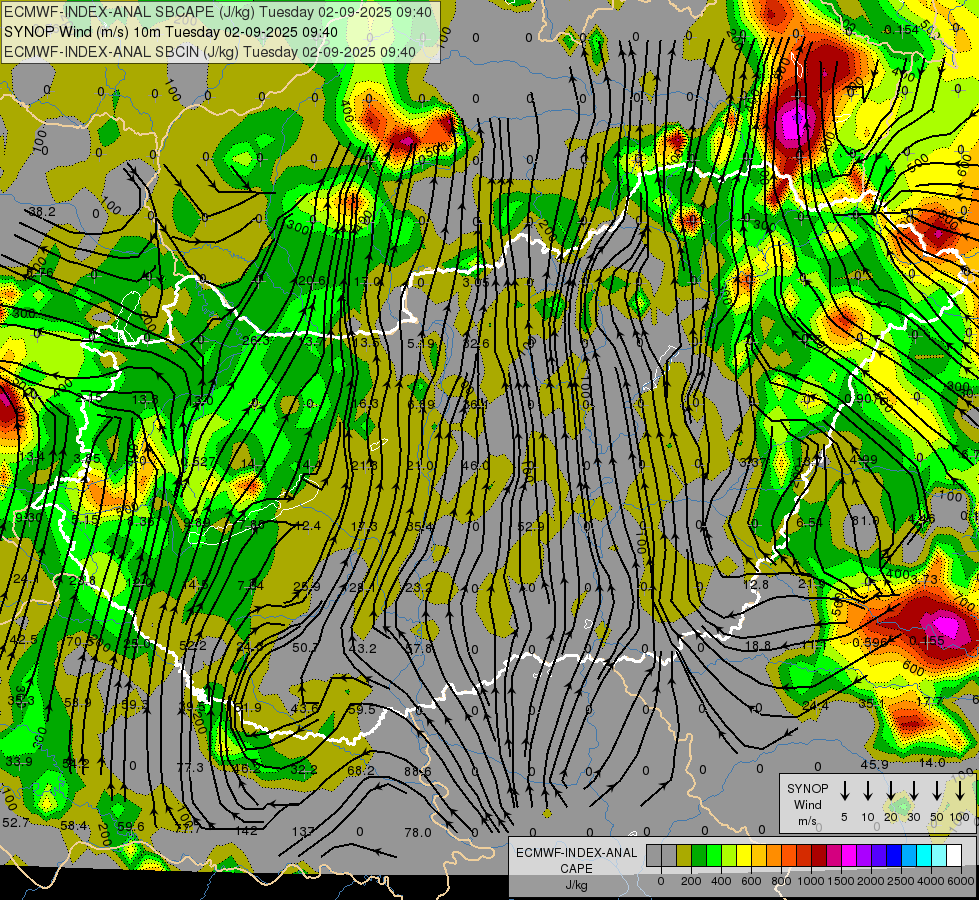Click the 'SYNOP Wind m/s' legend label
Viewport: 979px width, 900px height.
click(x=807, y=805)
